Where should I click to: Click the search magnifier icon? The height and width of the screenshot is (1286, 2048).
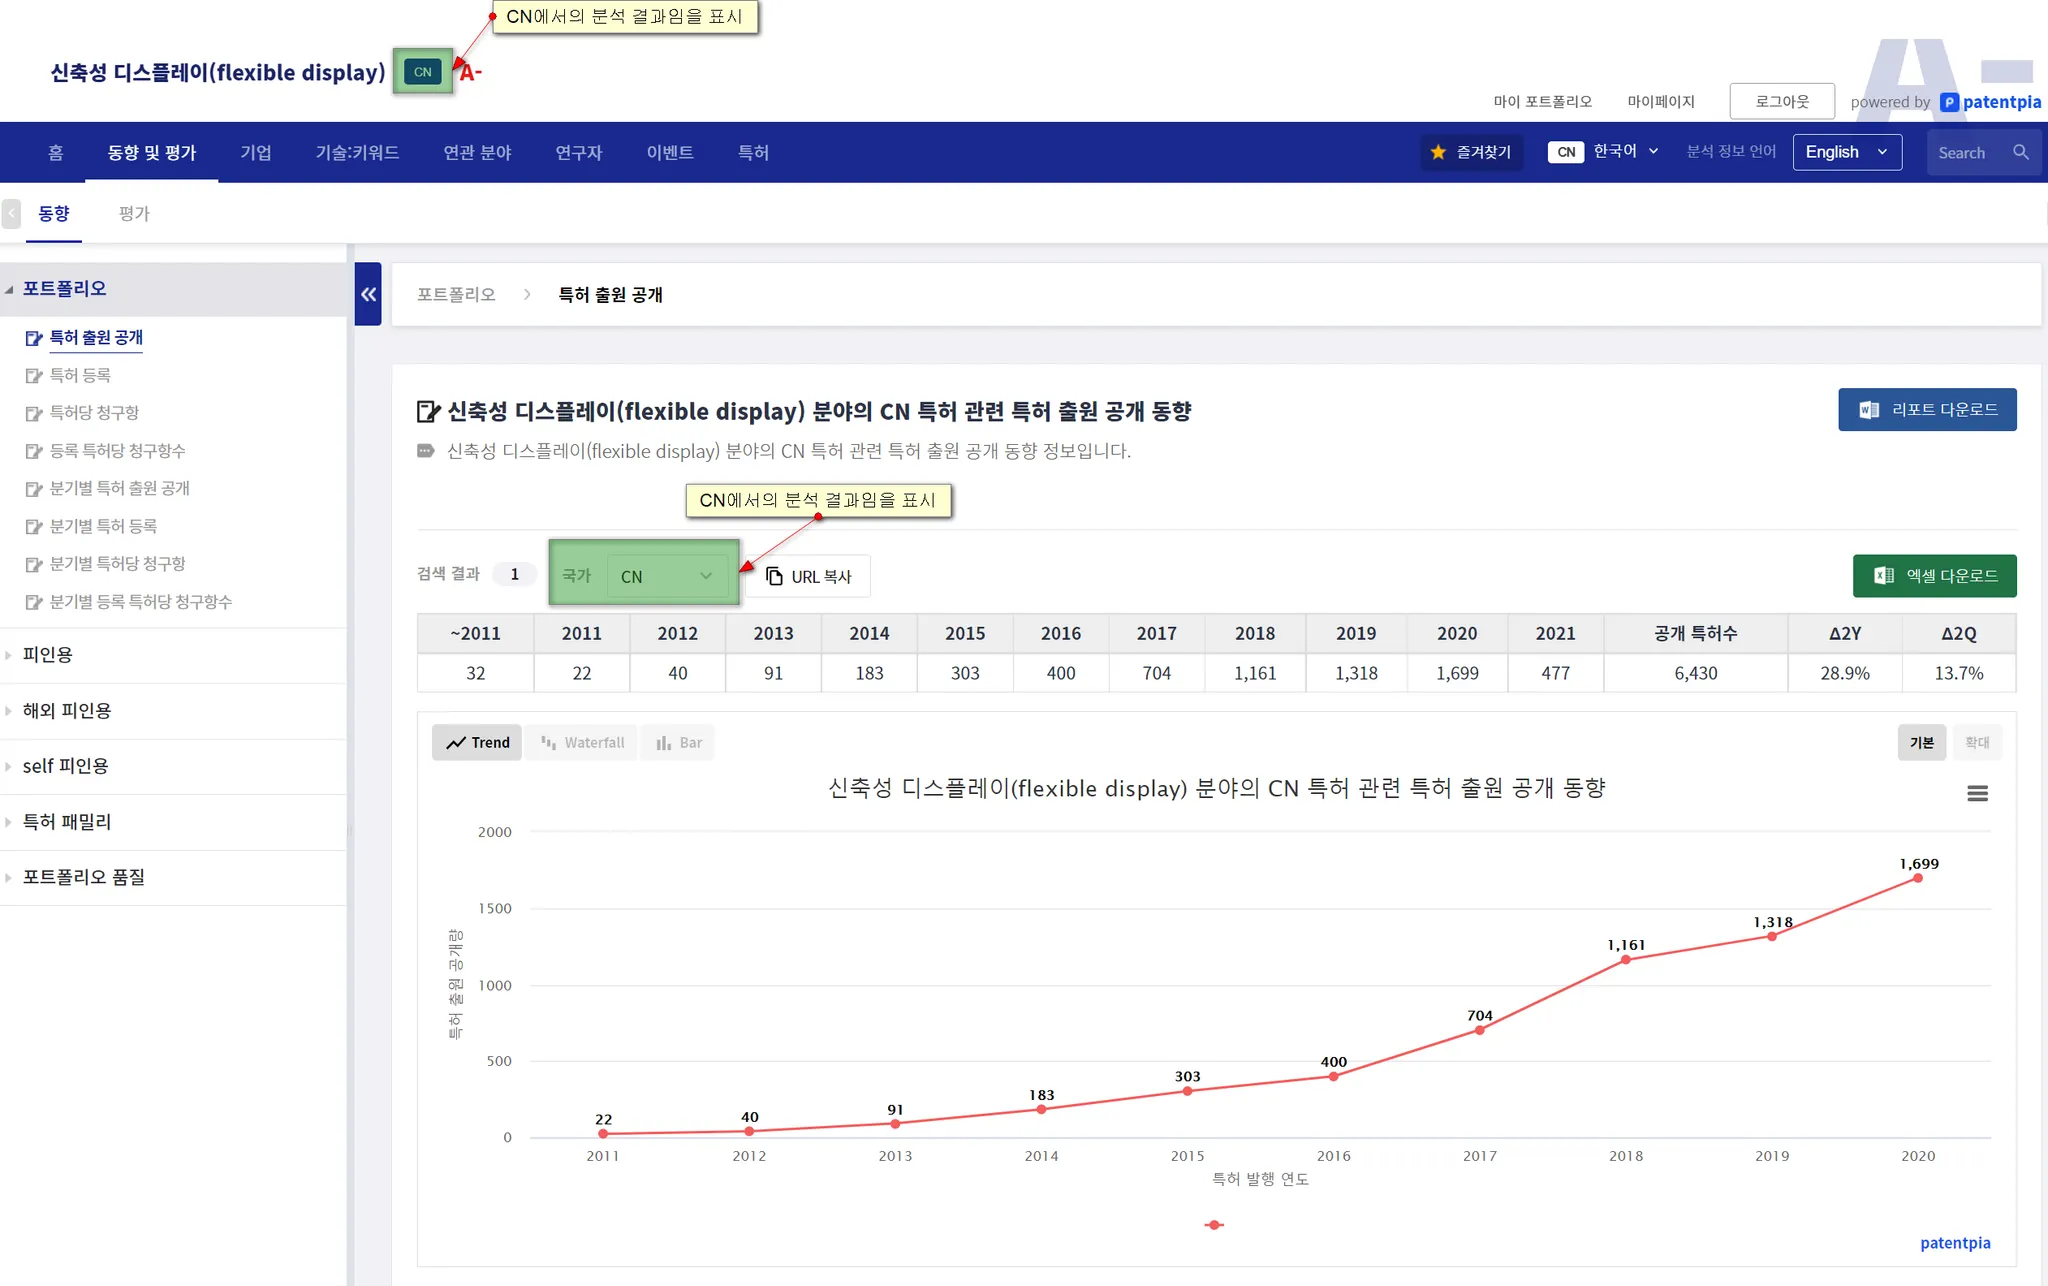(2020, 152)
